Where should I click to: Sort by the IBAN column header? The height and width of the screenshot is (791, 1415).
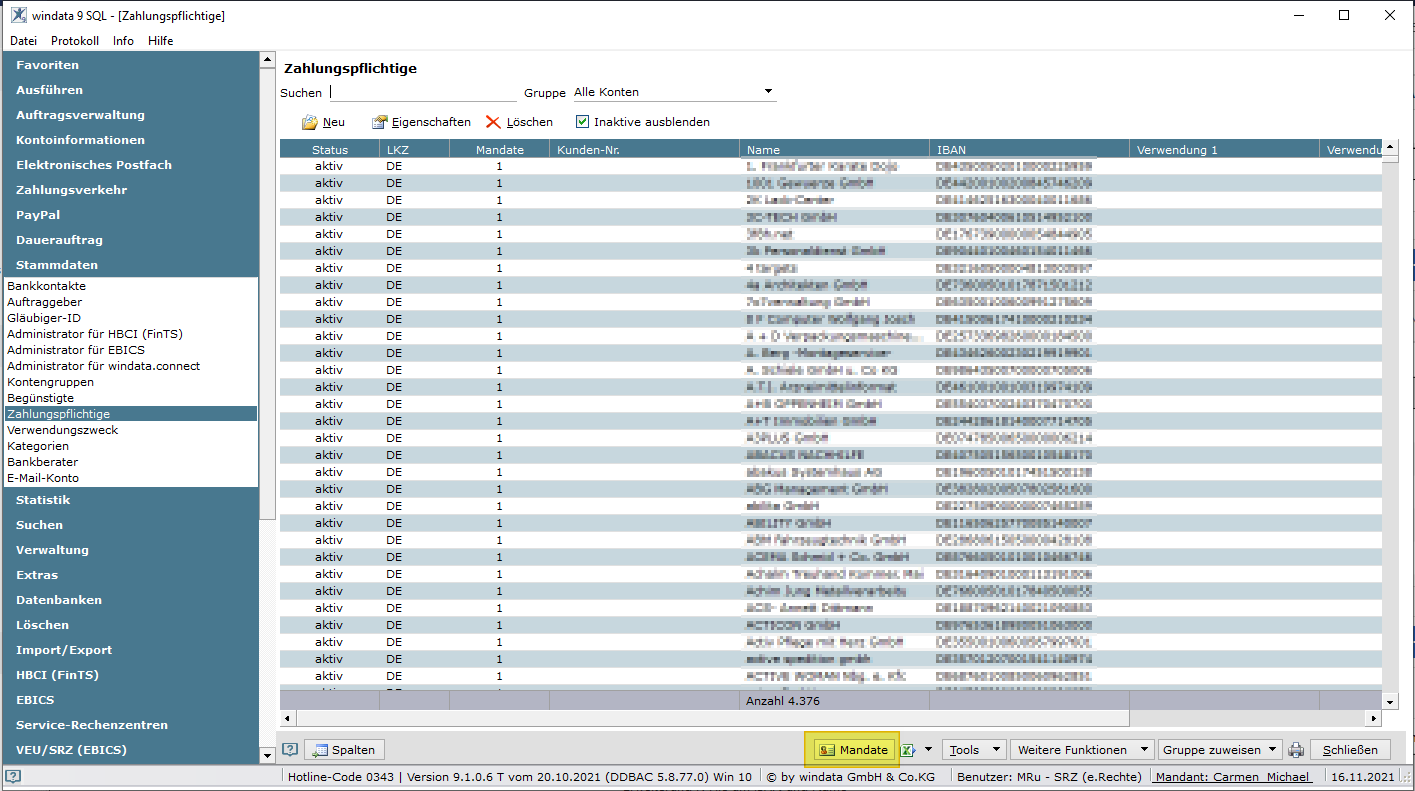click(x=1030, y=150)
